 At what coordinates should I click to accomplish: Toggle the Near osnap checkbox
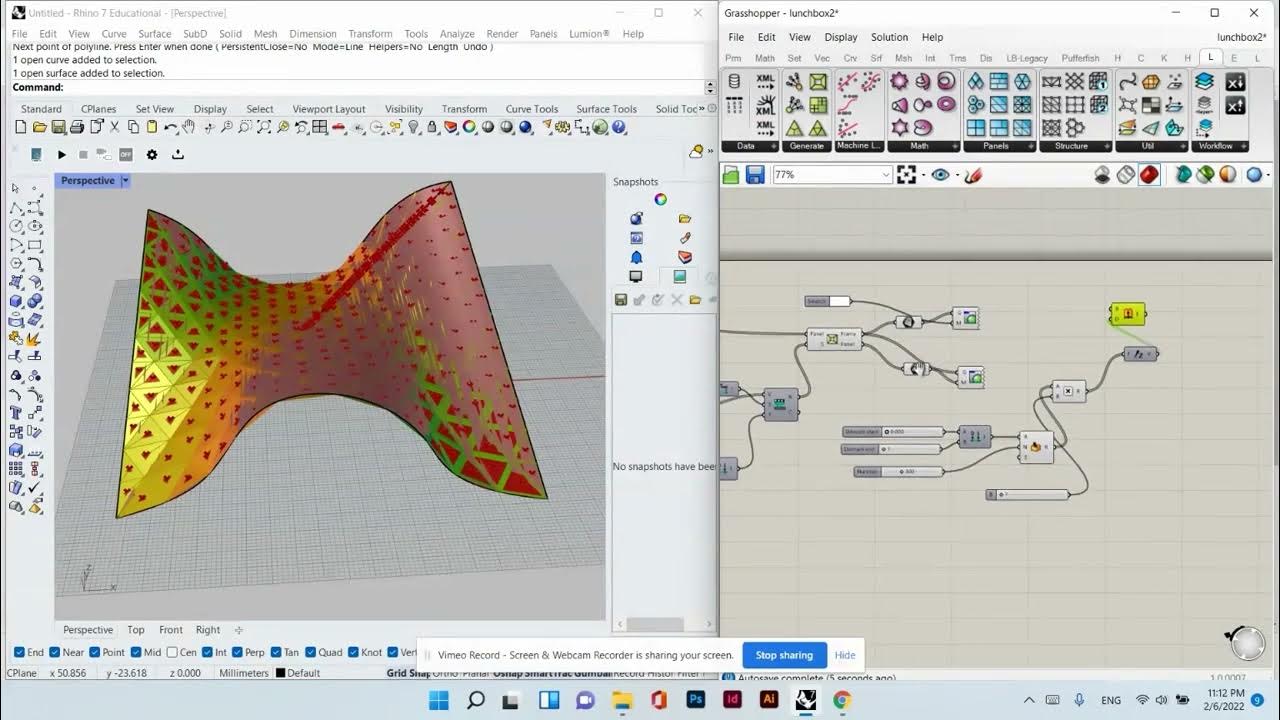pos(53,653)
